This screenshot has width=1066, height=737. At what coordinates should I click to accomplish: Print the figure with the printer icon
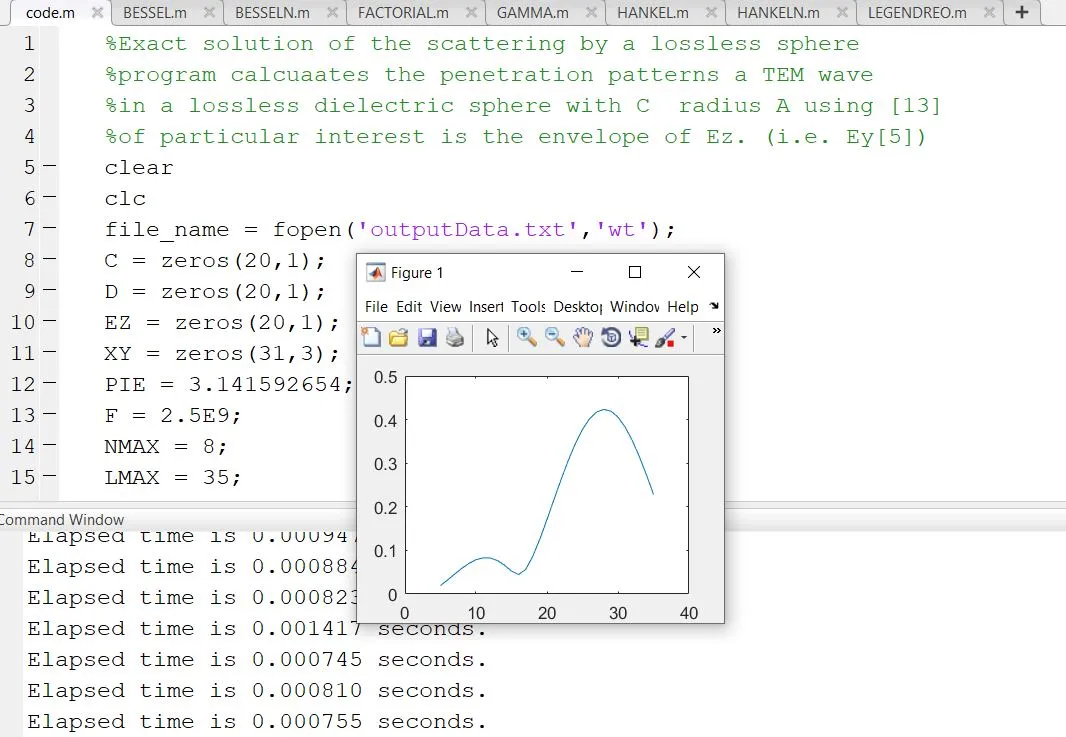coord(455,338)
